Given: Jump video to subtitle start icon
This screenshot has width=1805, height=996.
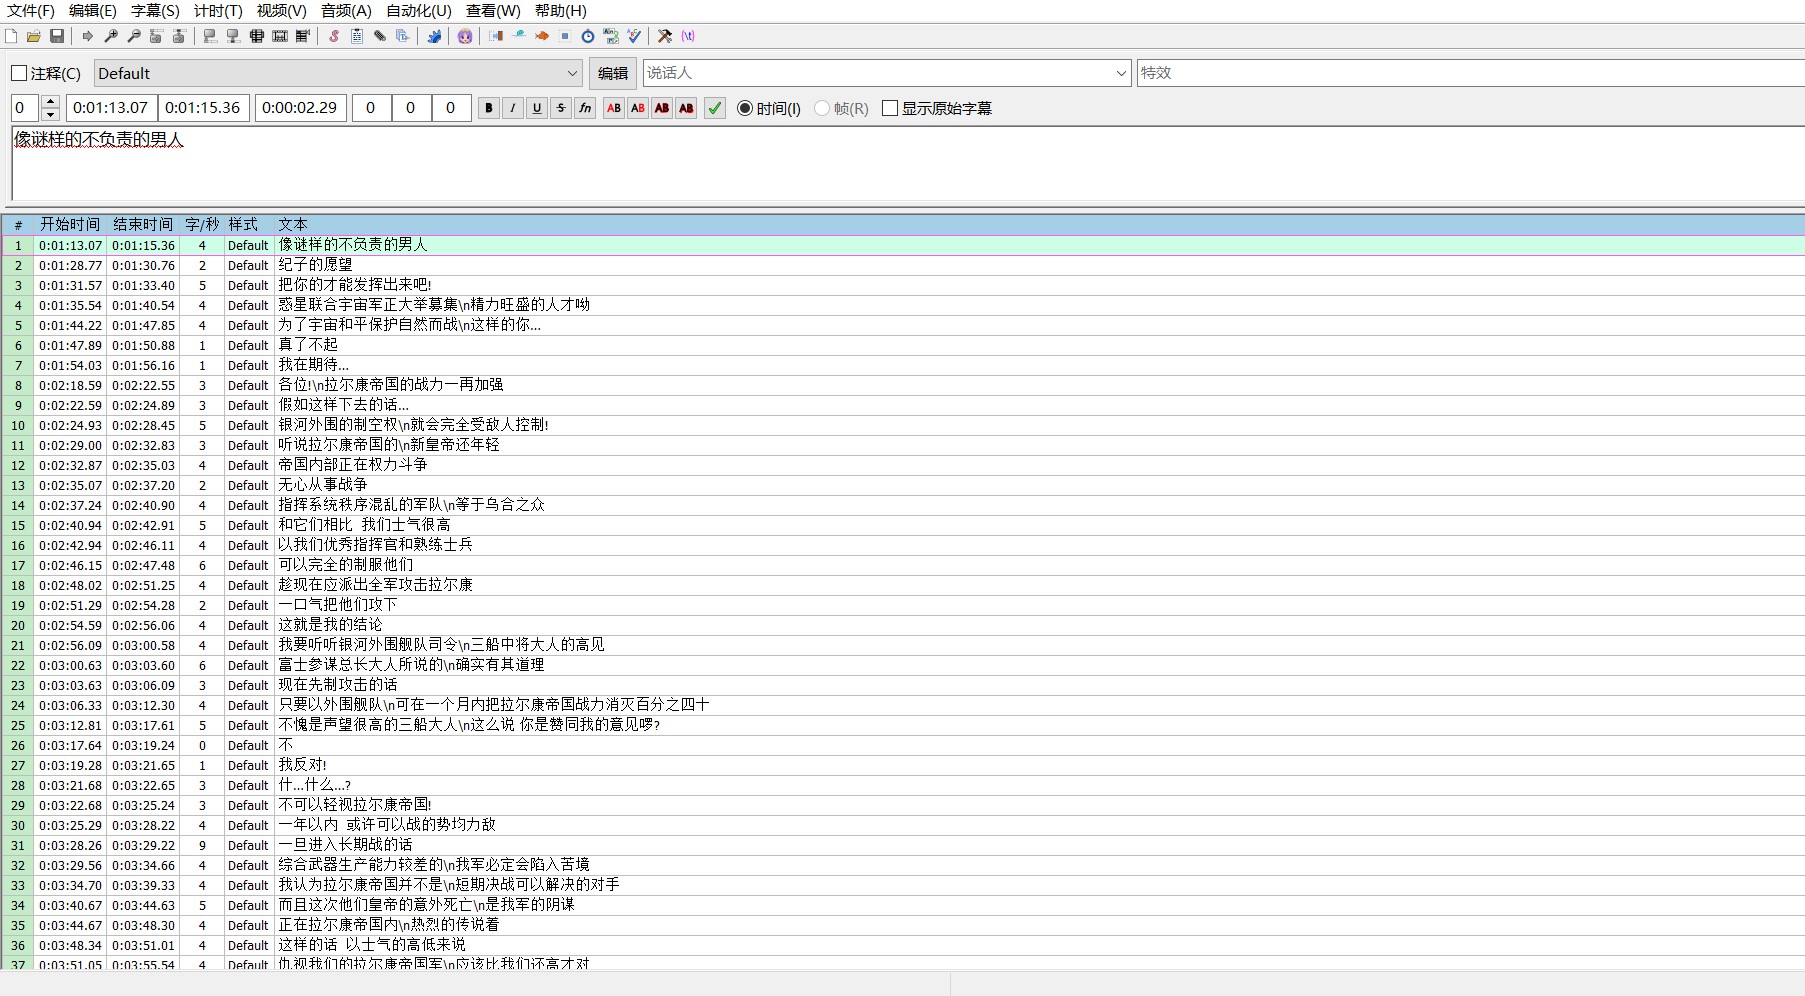Looking at the screenshot, I should coord(156,36).
